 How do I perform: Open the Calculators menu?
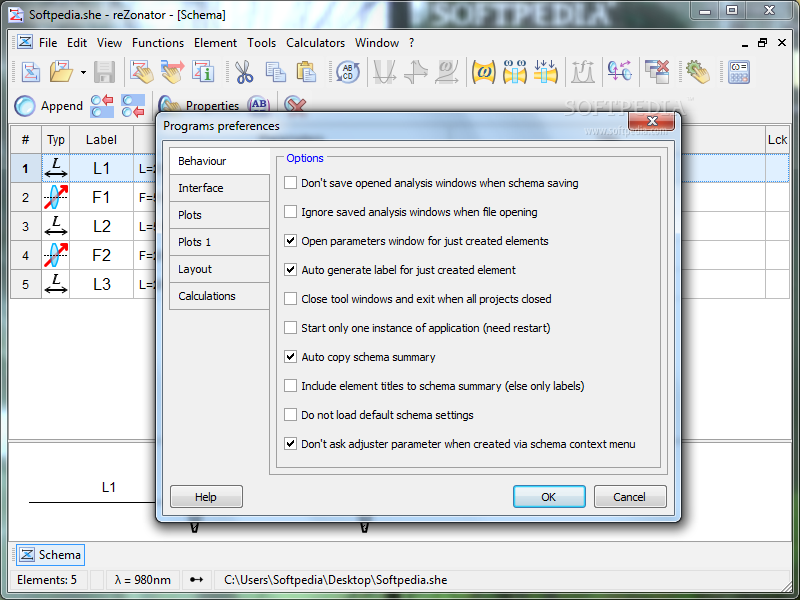(315, 43)
